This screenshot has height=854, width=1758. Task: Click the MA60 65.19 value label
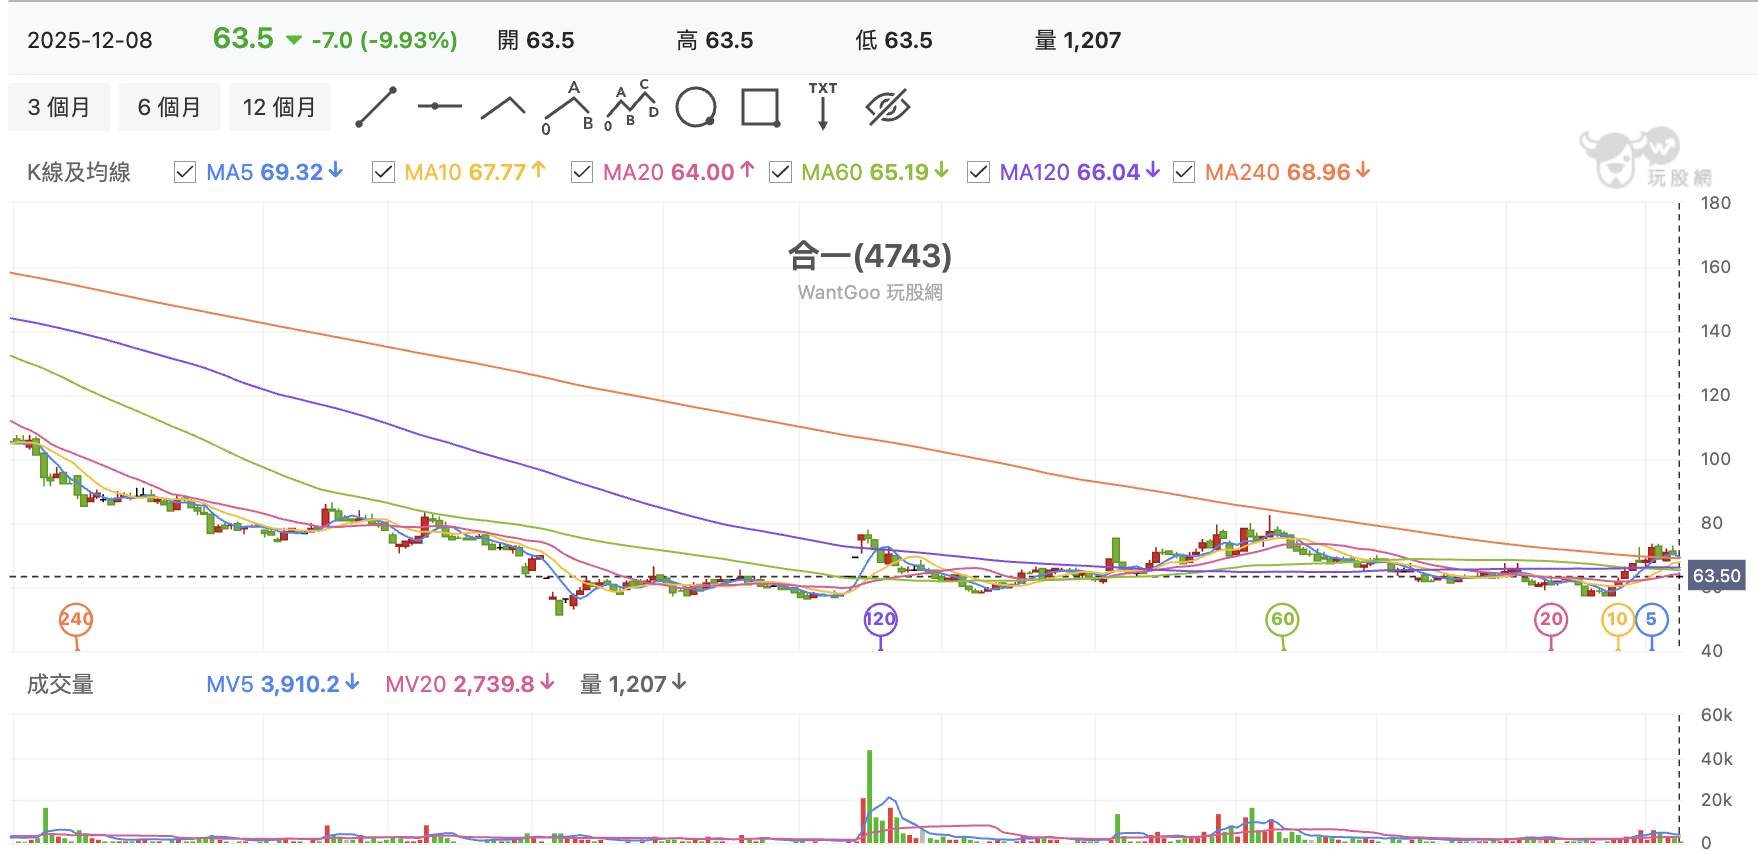pyautogui.click(x=875, y=172)
